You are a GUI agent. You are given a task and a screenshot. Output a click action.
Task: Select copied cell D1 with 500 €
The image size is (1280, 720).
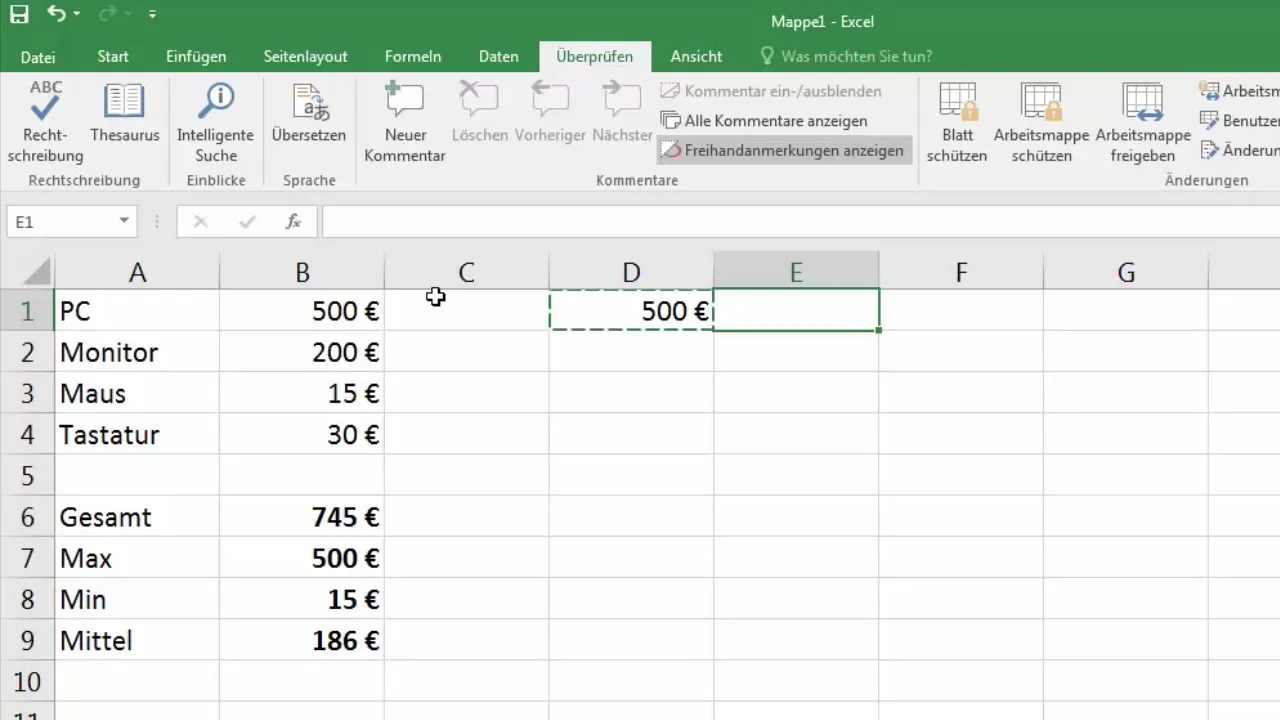(x=631, y=311)
